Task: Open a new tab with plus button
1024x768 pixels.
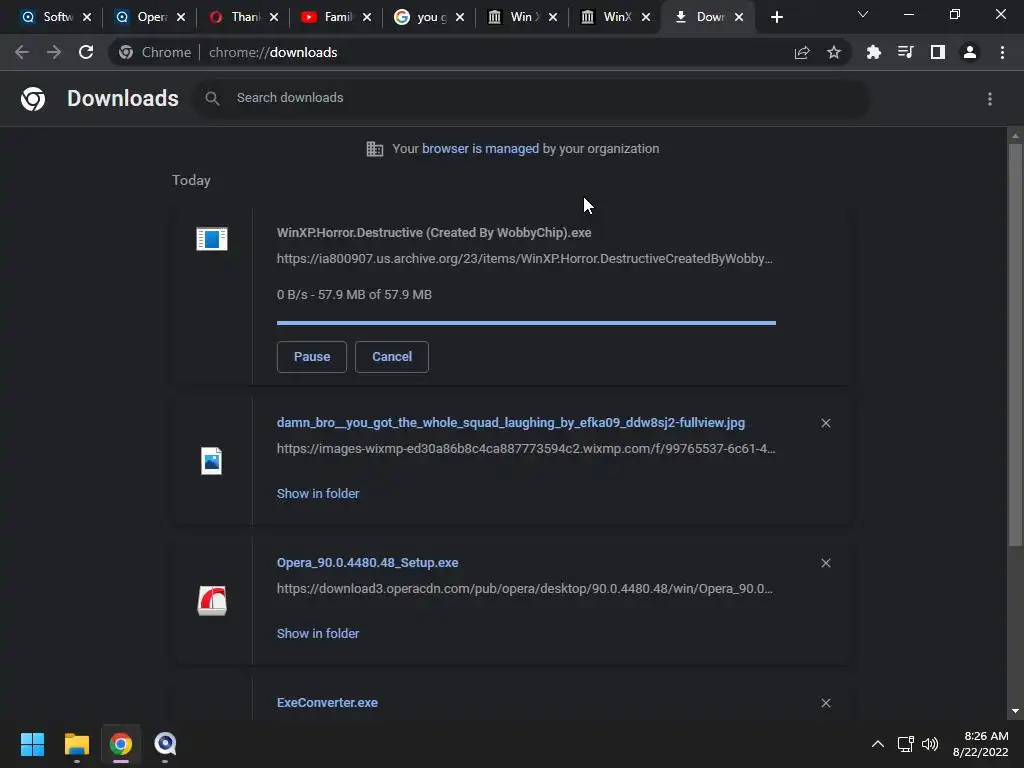Action: pos(776,17)
